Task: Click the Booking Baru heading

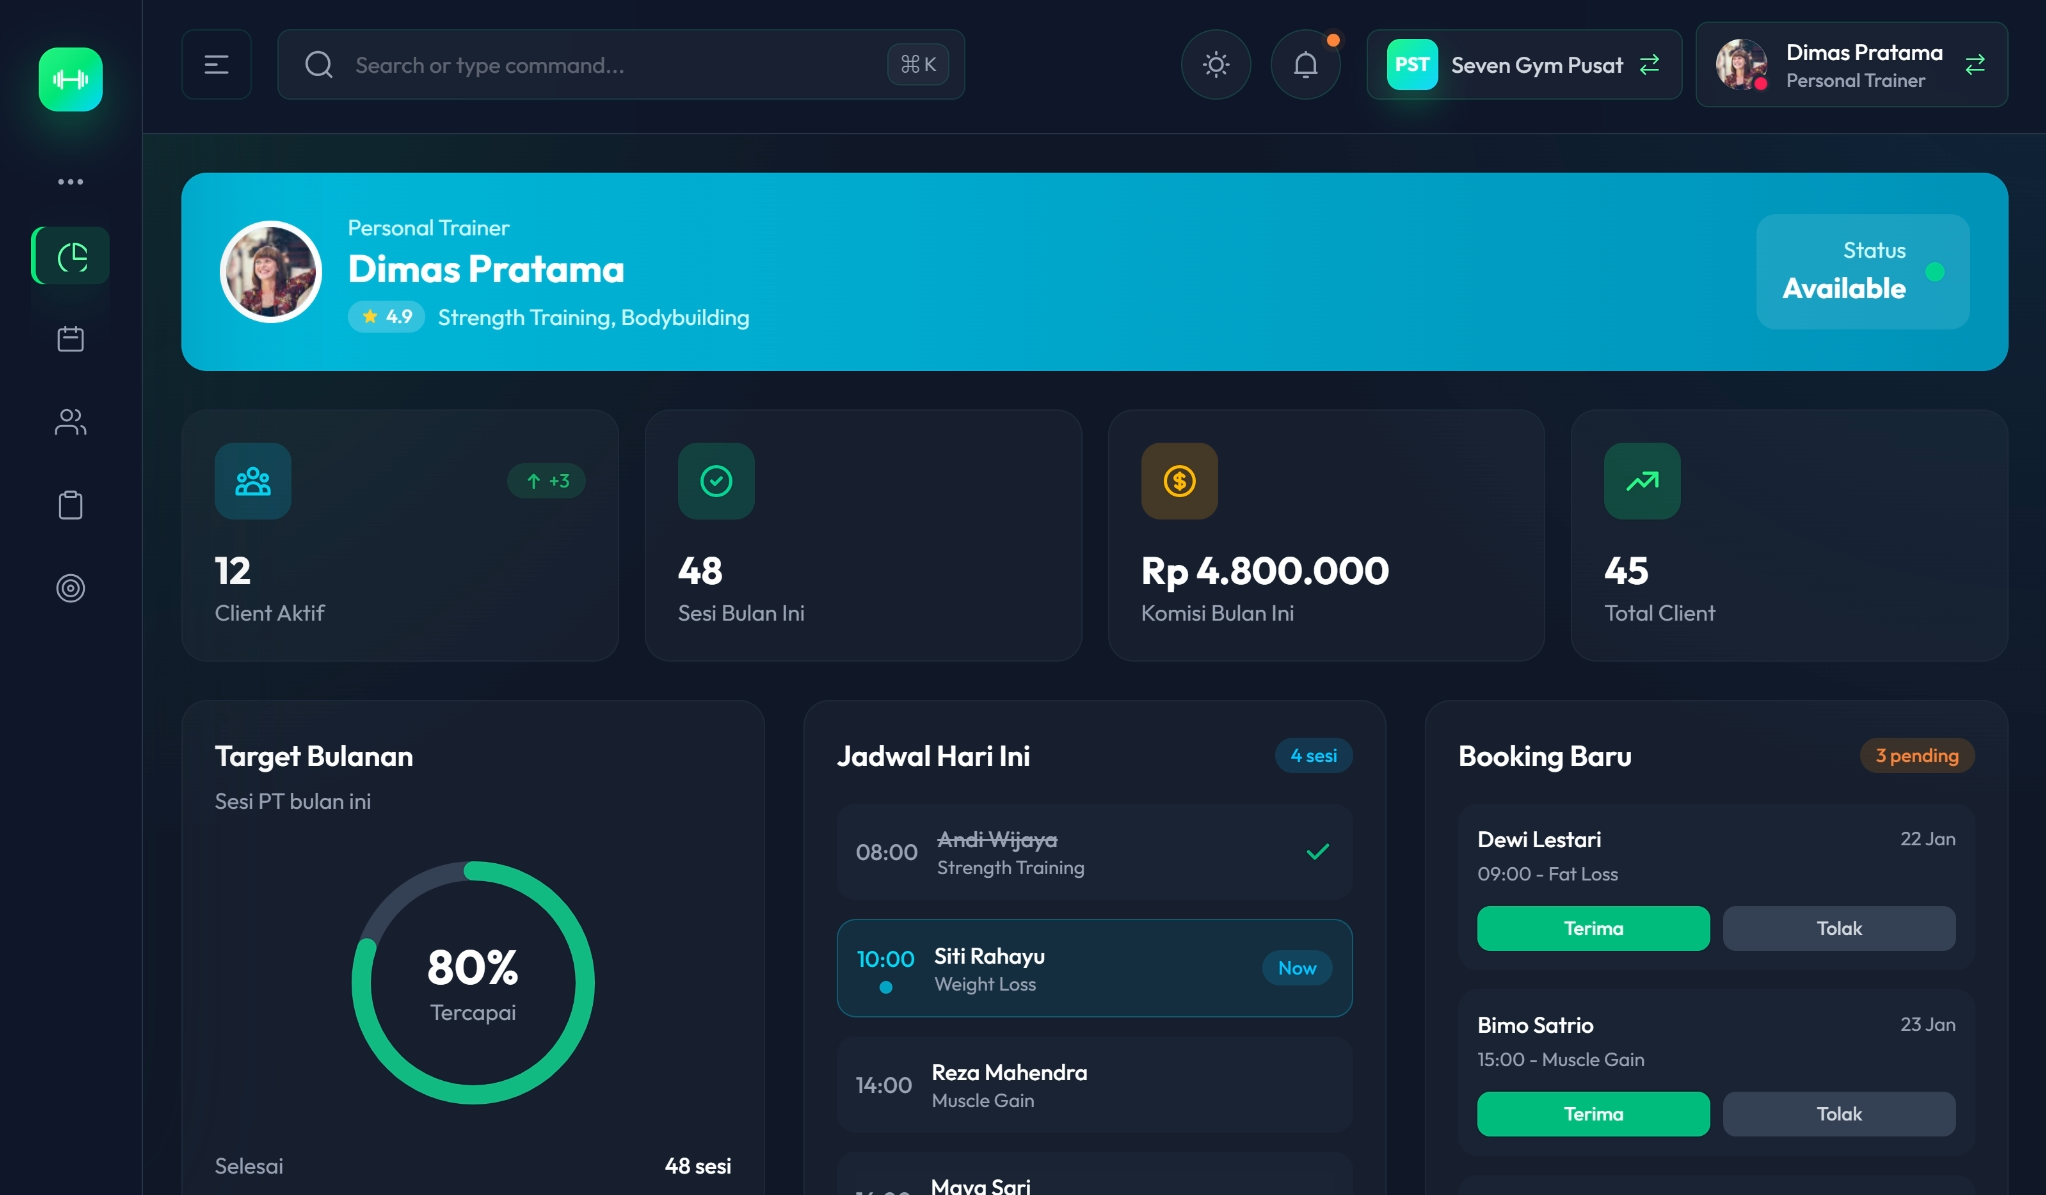Action: point(1544,757)
